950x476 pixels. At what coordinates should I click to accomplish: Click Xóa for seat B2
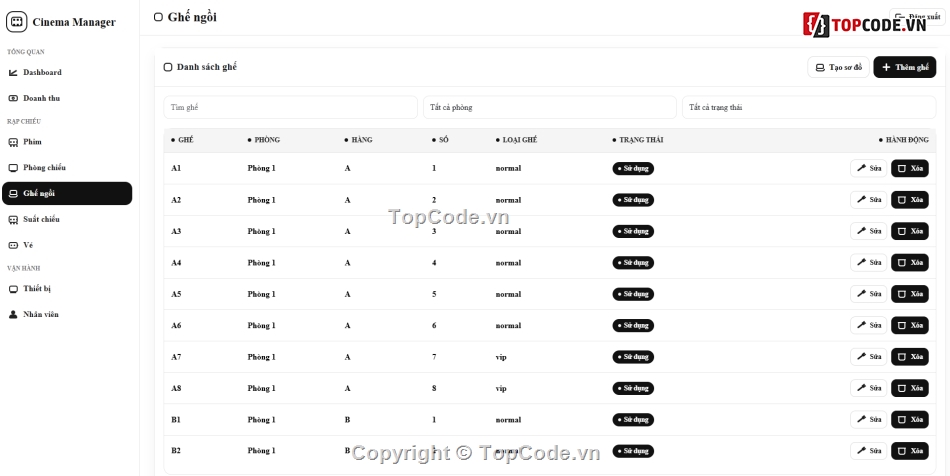point(909,451)
